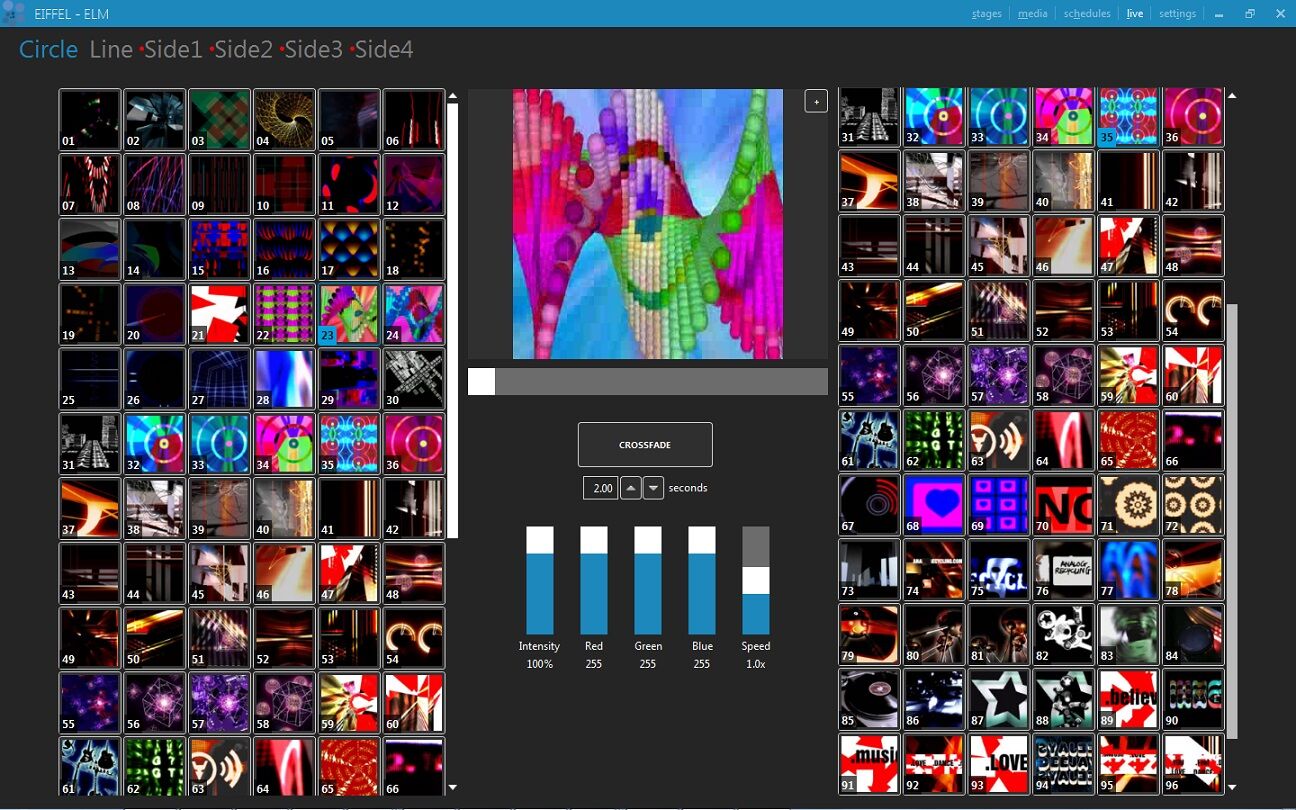Viewport: 1296px width, 810px height.
Task: Select the Side3 stage tab
Action: tap(313, 49)
